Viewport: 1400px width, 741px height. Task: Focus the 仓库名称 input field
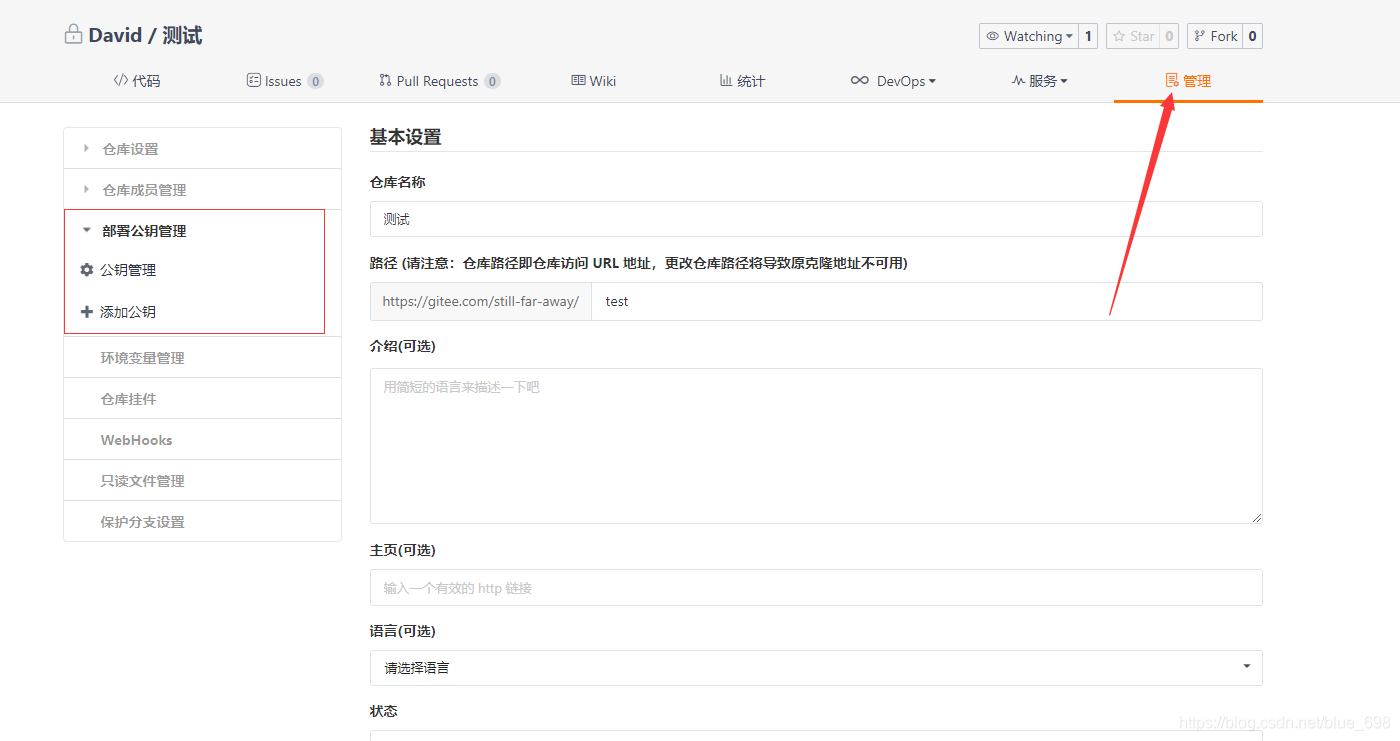(x=816, y=219)
